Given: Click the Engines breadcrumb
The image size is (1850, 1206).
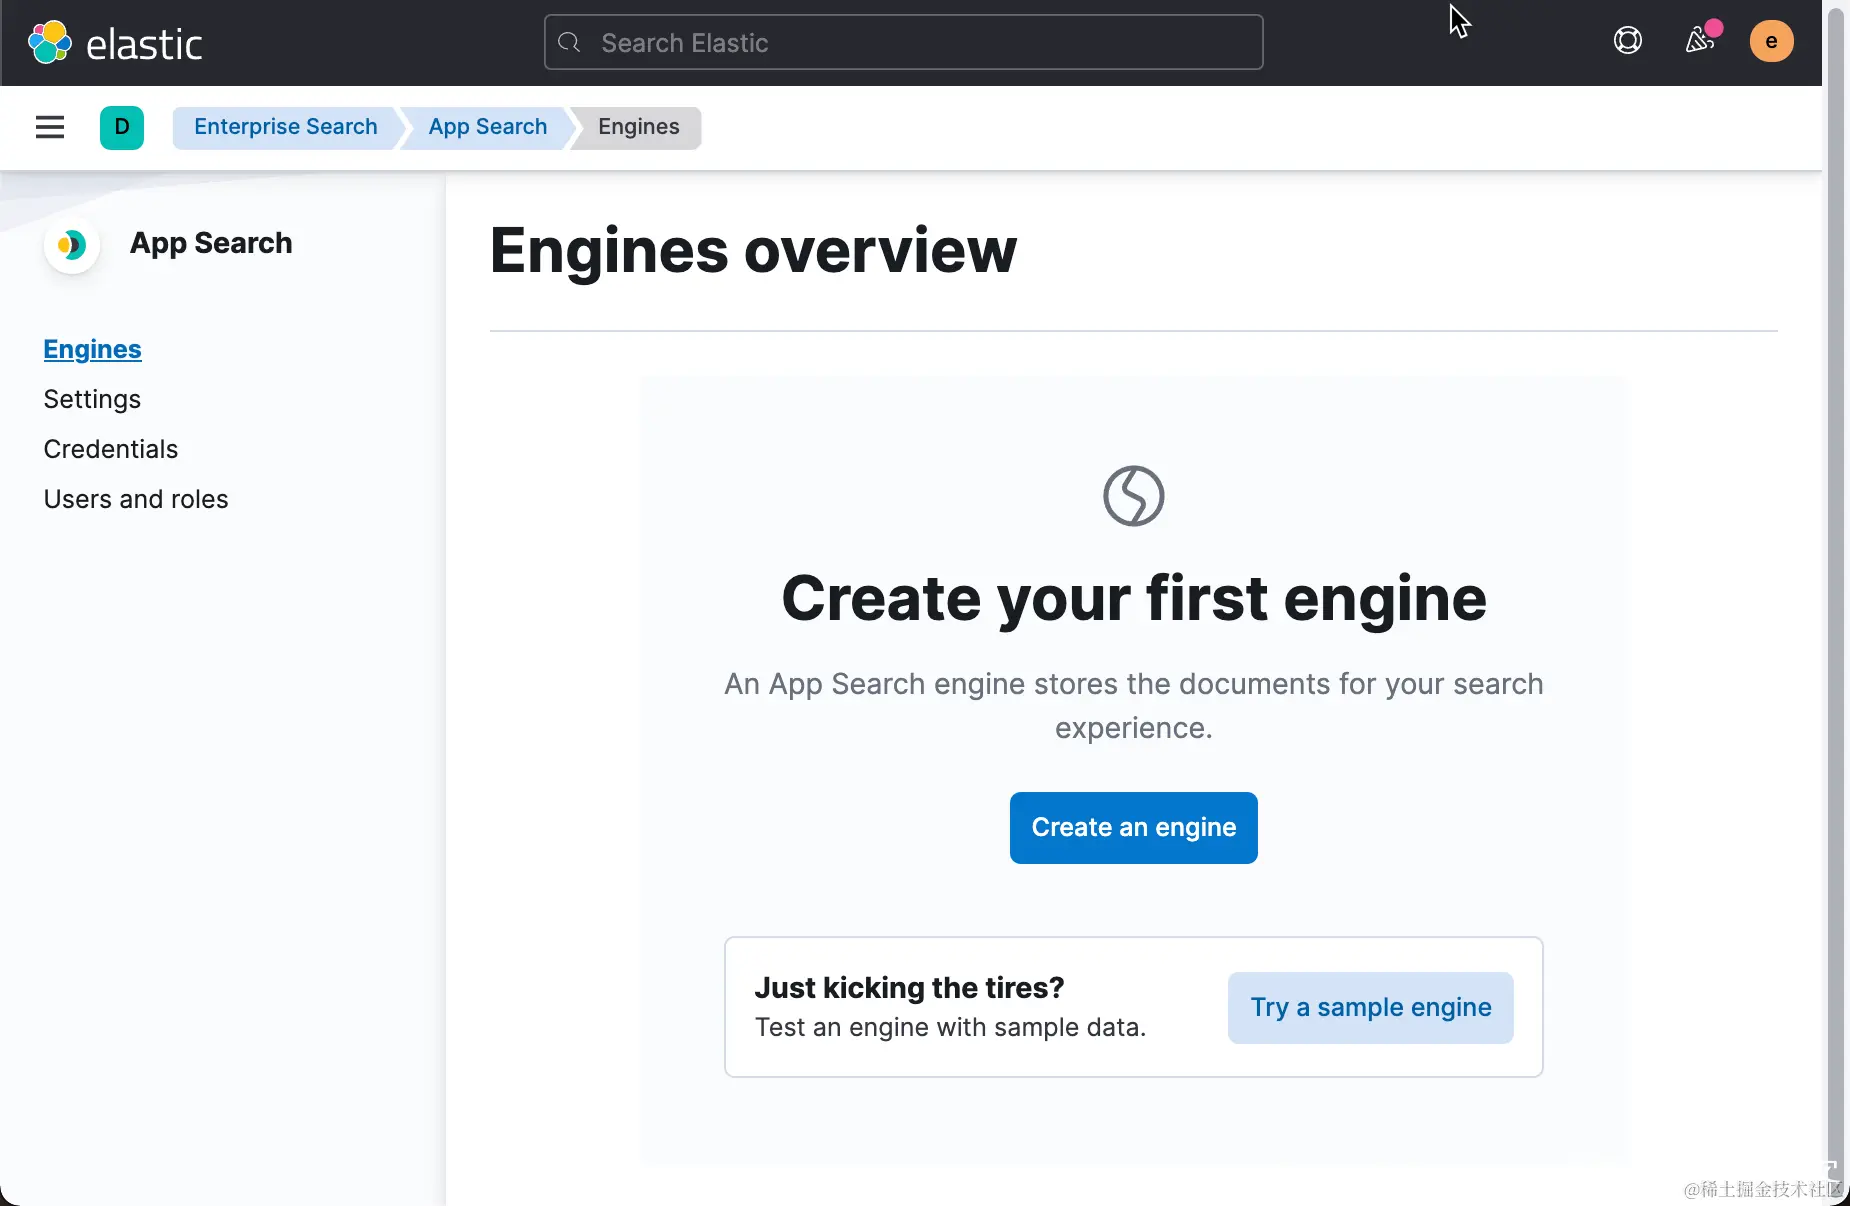Looking at the screenshot, I should tap(639, 127).
